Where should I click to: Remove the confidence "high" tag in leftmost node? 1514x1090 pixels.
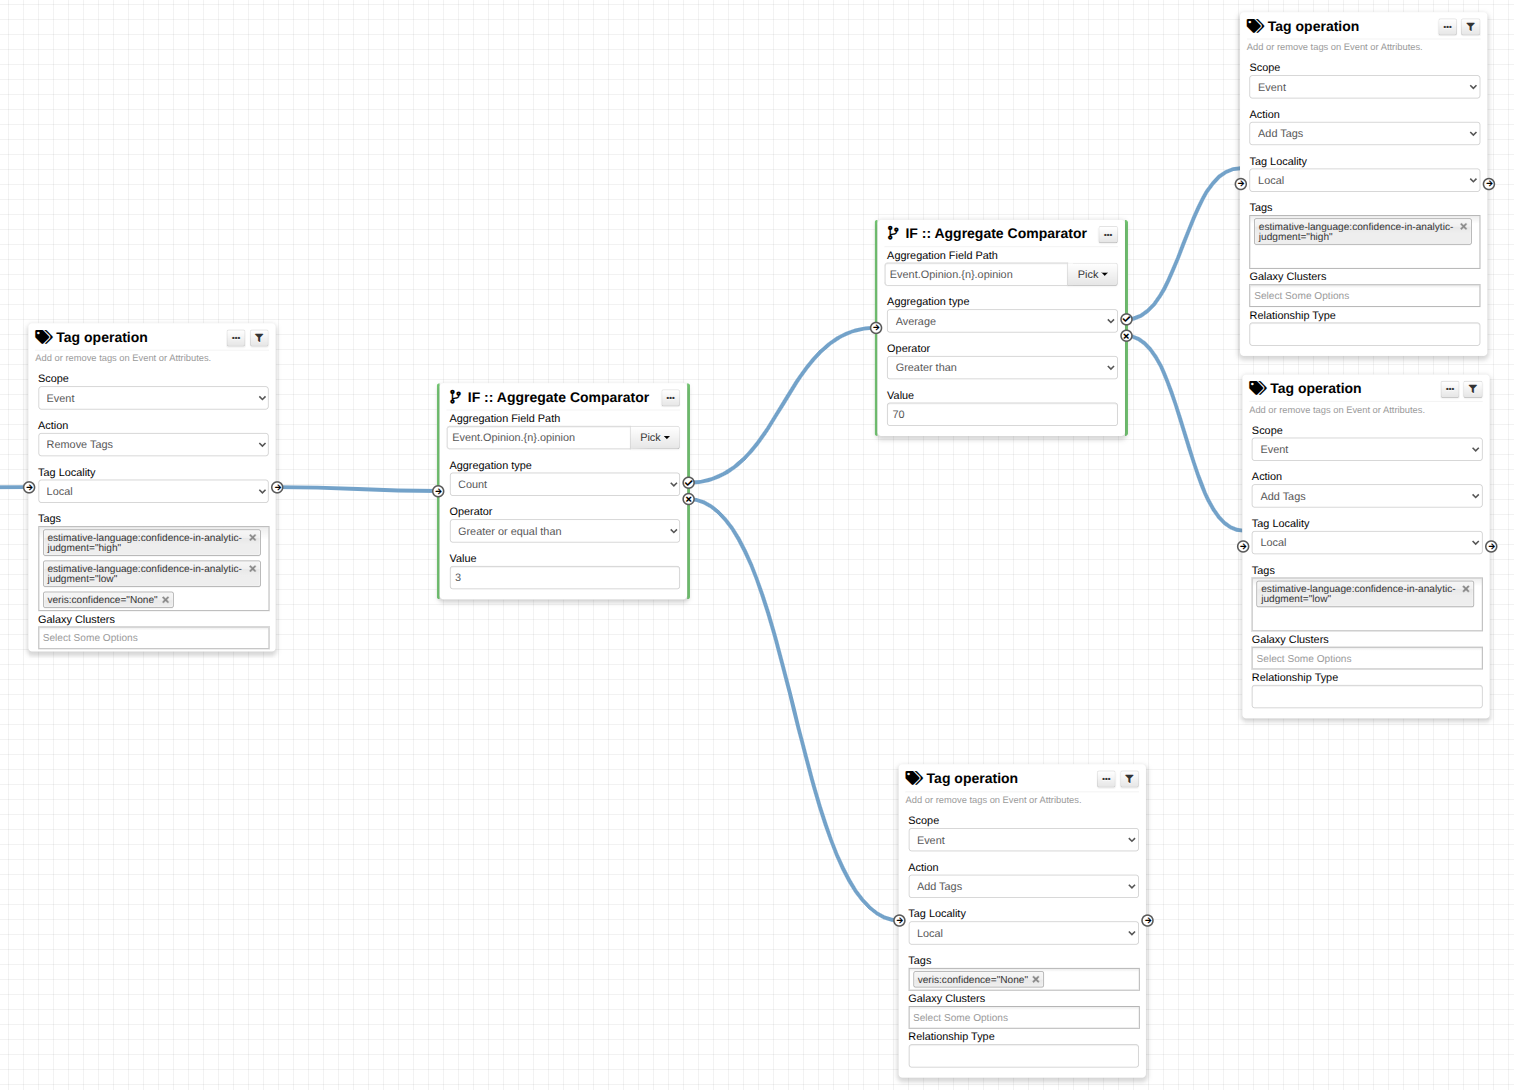coord(253,538)
